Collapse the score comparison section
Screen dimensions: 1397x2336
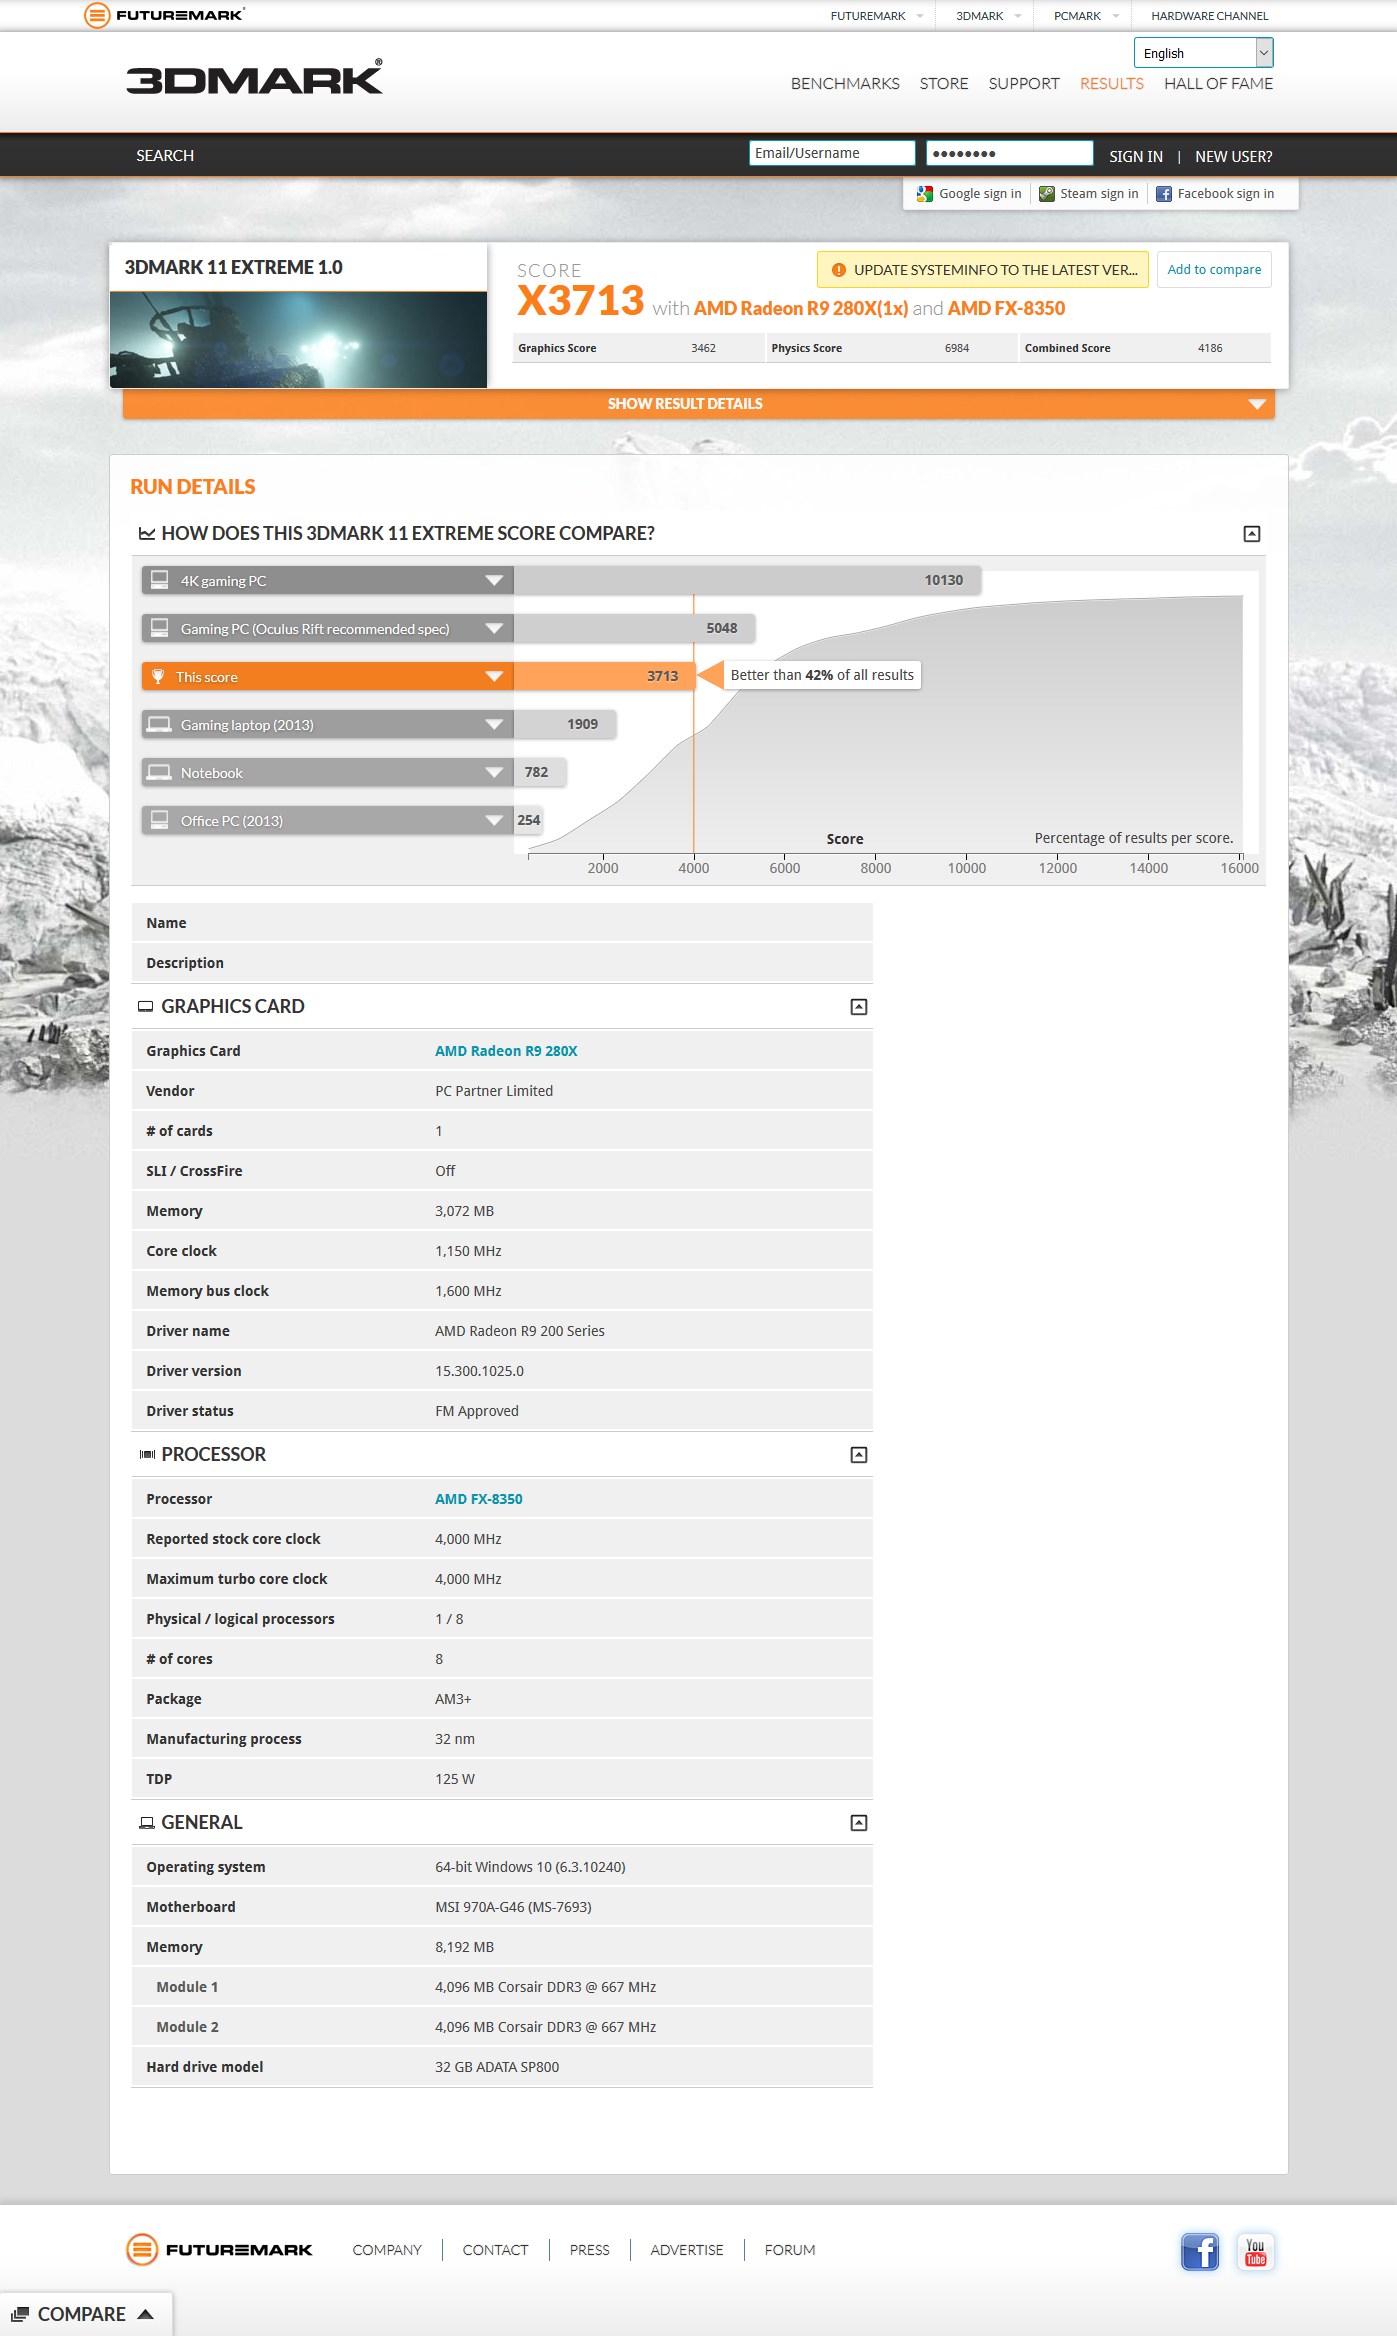point(1251,534)
